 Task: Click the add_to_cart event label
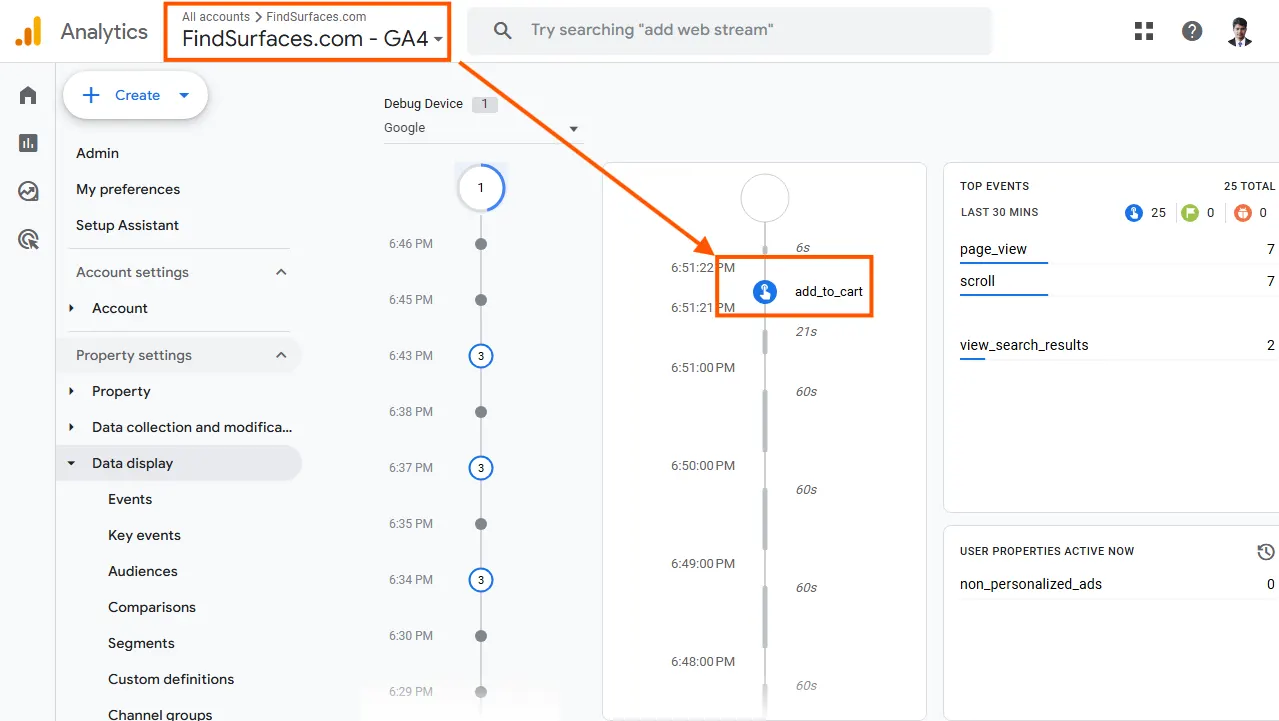pos(829,292)
